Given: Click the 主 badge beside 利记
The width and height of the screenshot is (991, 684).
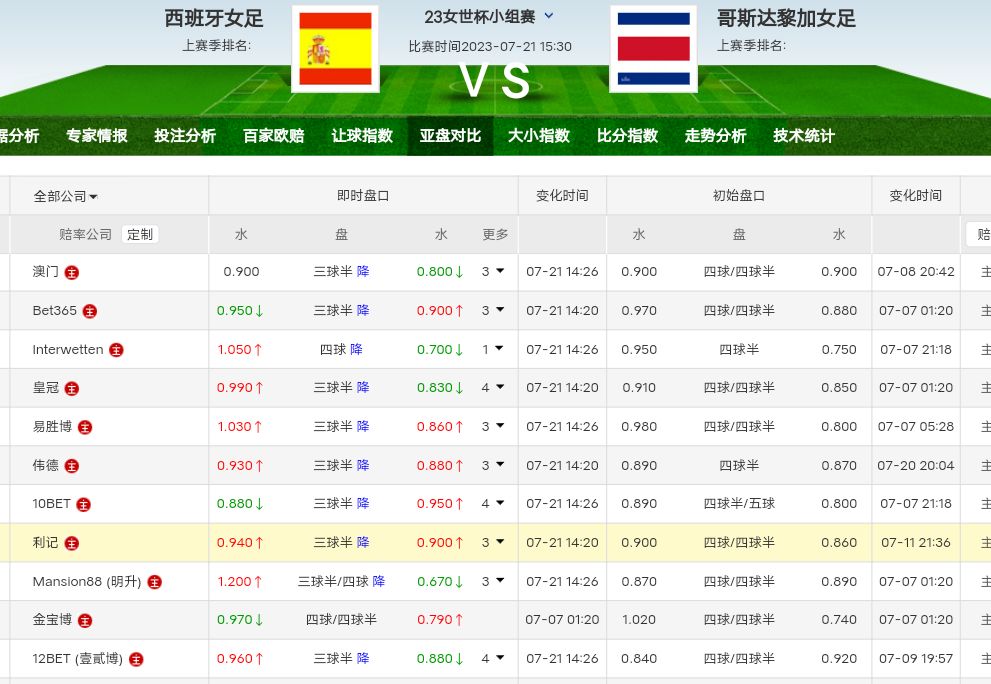Looking at the screenshot, I should (72, 543).
